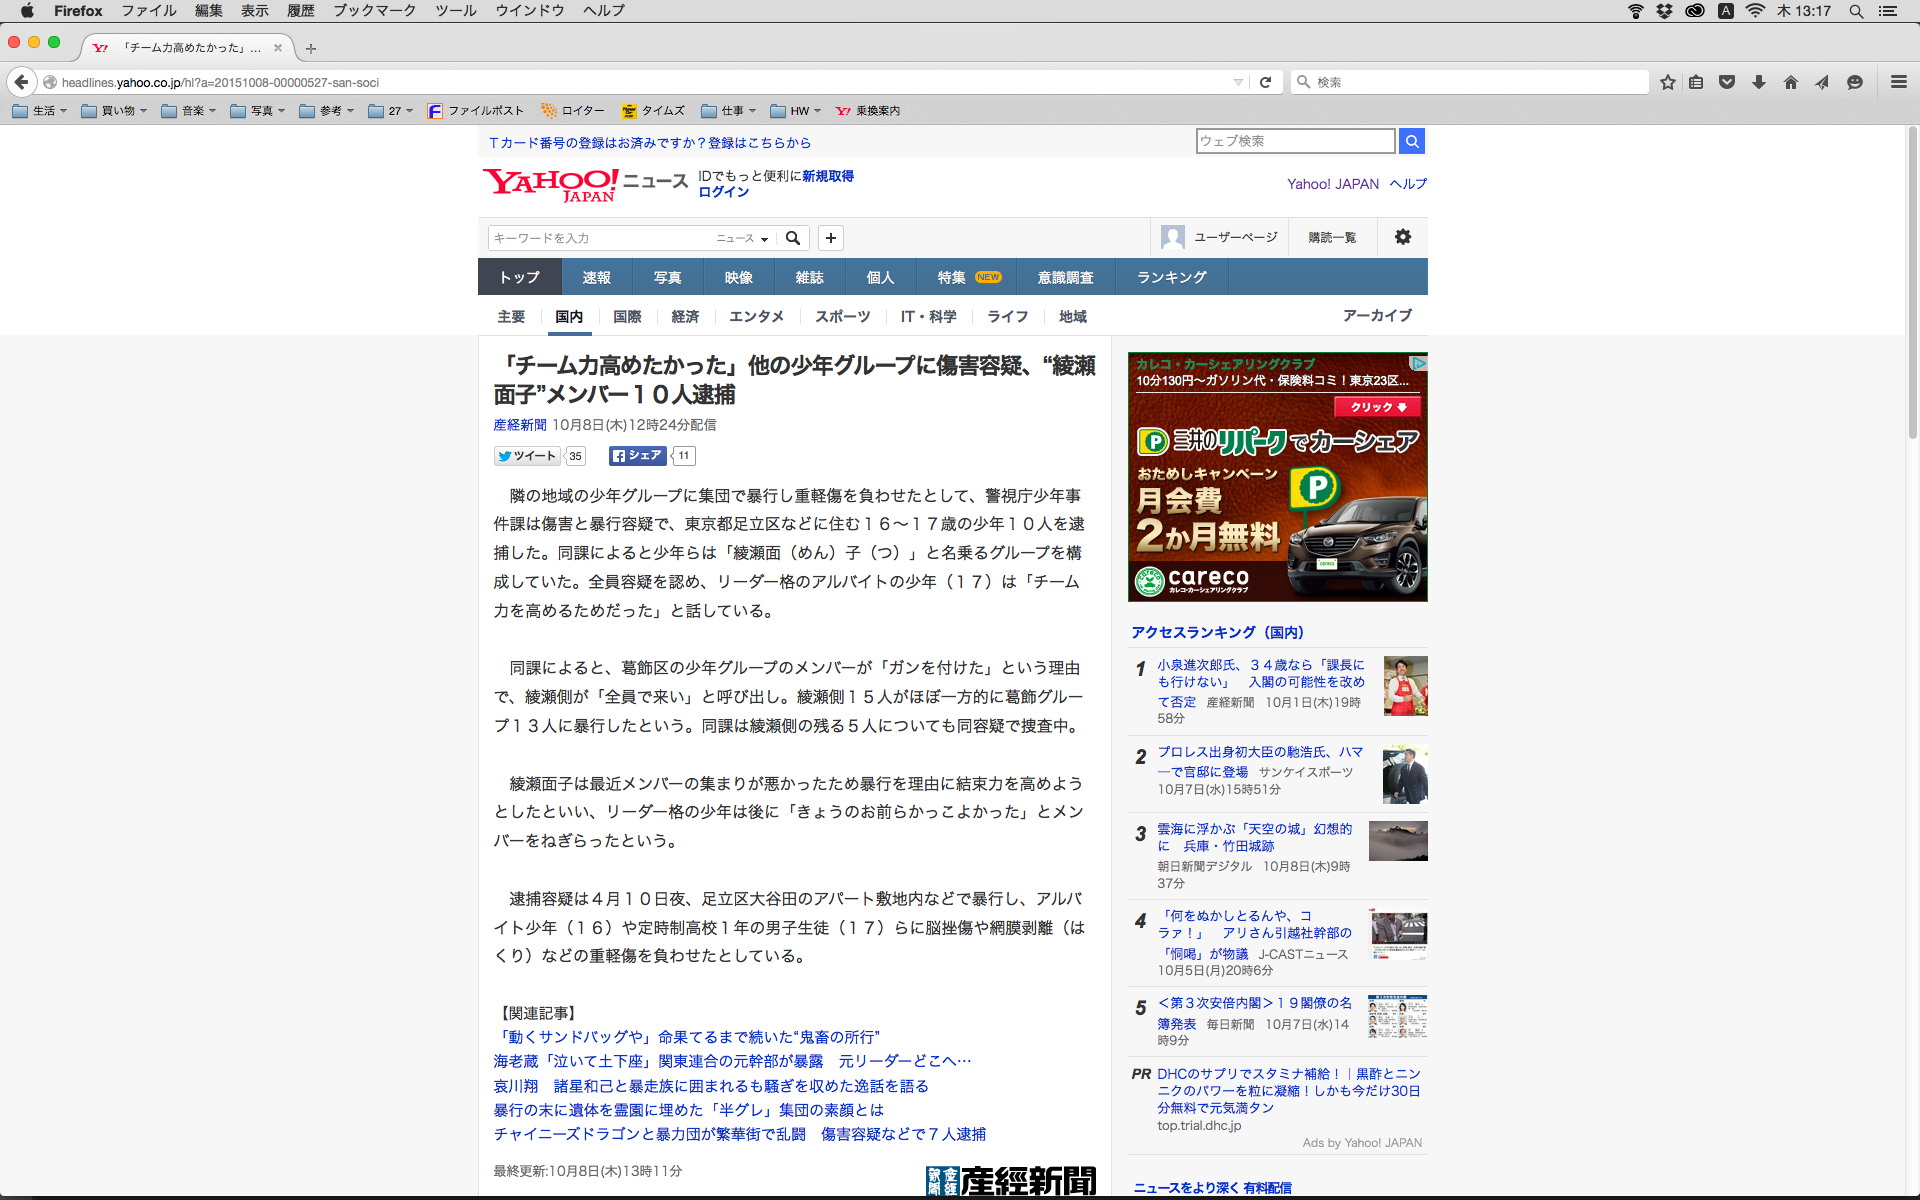Reload the page with the refresh icon
The image size is (1920, 1200).
pos(1265,82)
